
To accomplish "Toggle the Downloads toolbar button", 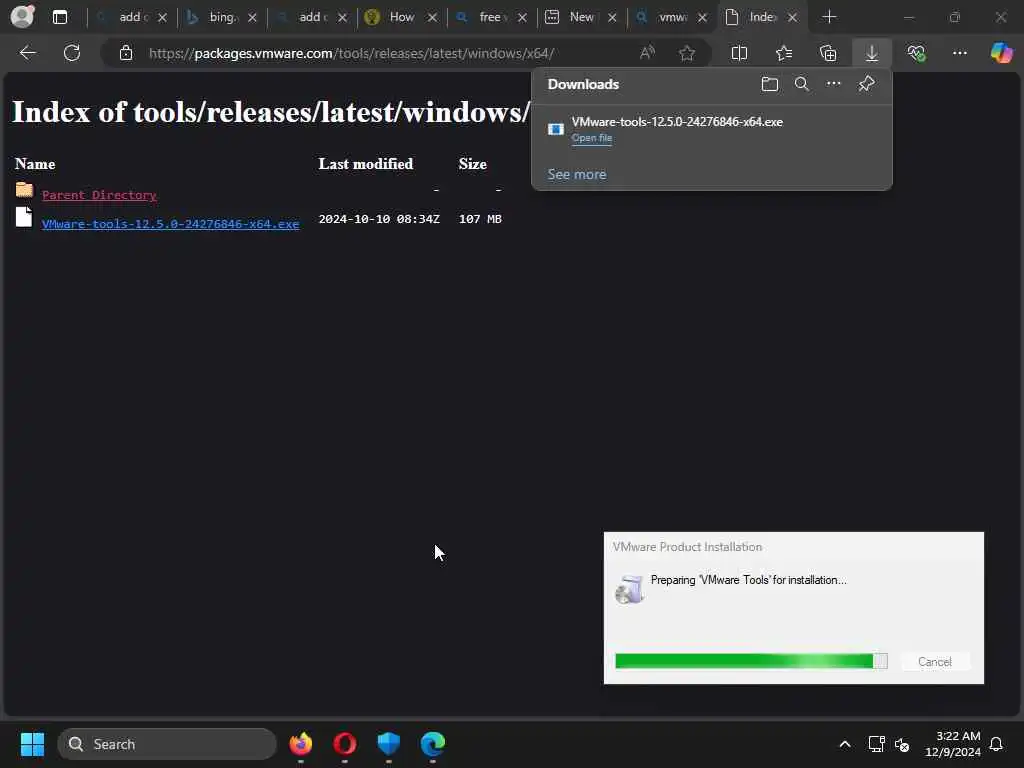I will (872, 53).
